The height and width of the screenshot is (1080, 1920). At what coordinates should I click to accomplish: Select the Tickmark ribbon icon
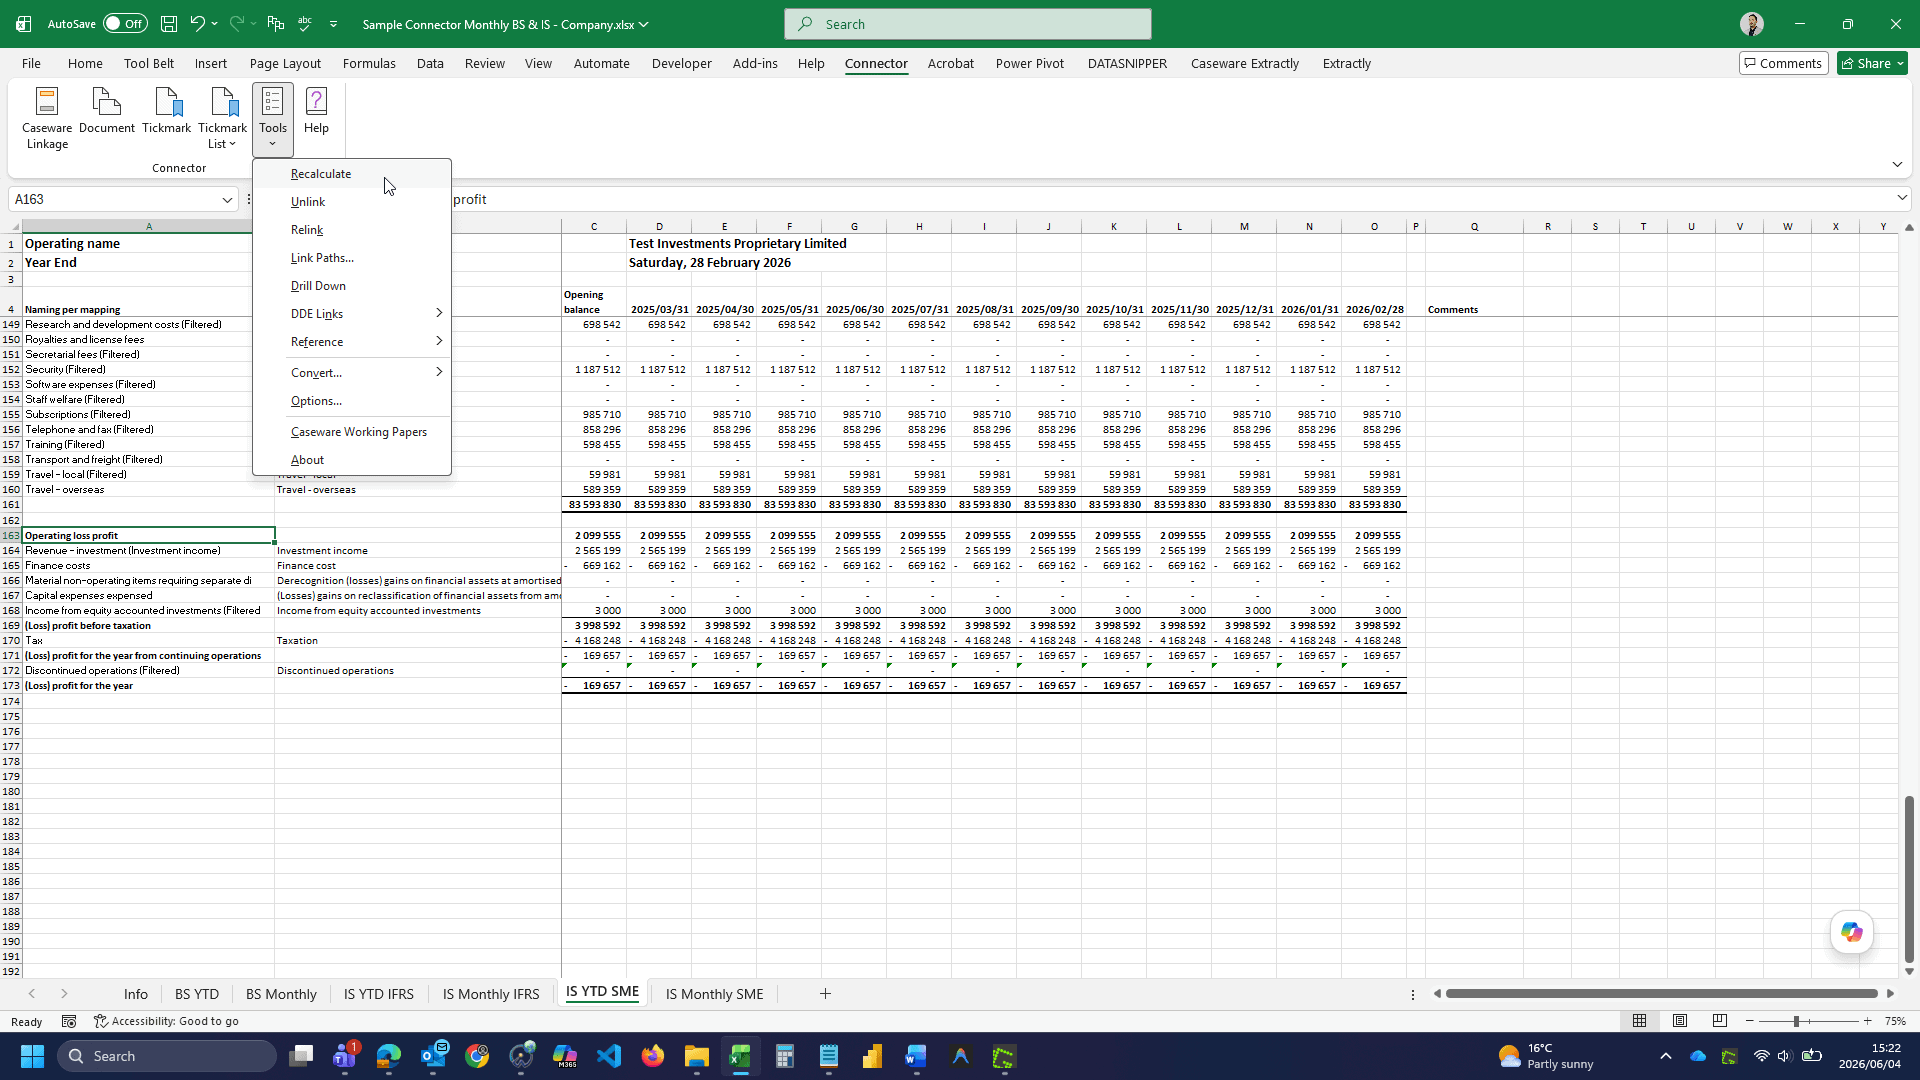166,111
